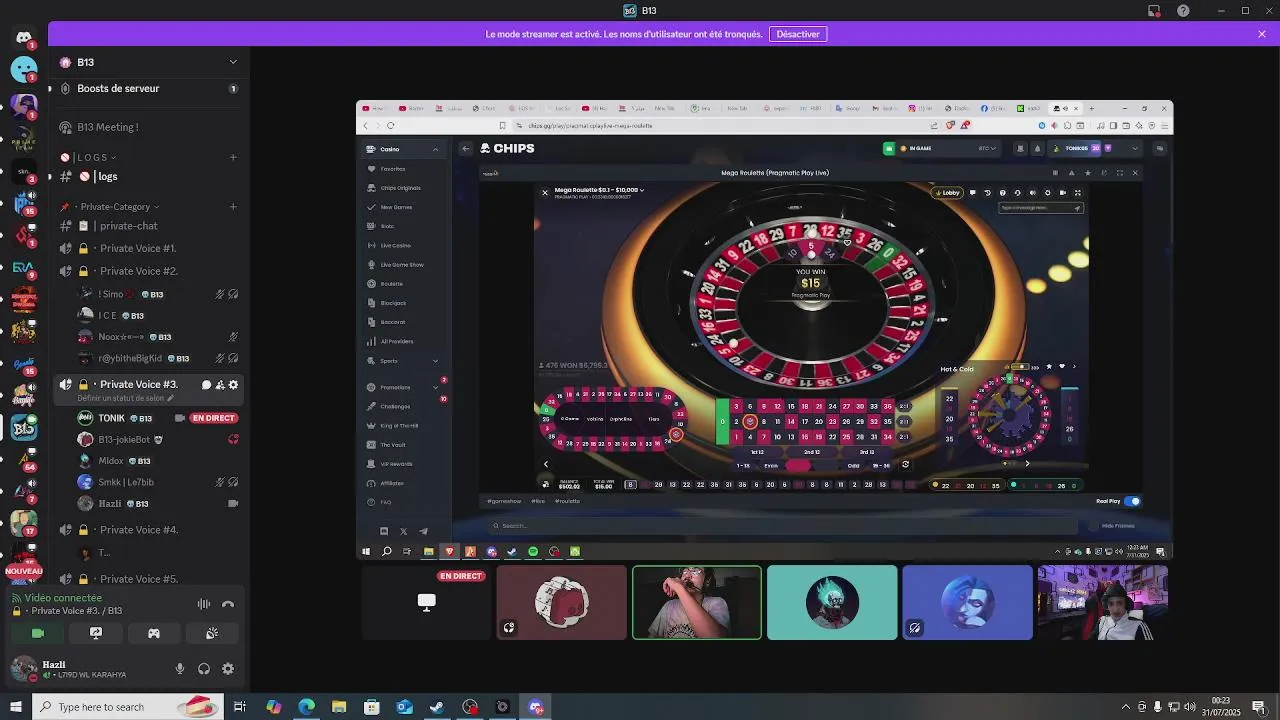Viewport: 1280px width, 720px height.
Task: Deafen audio with headphones icon
Action: (204, 669)
